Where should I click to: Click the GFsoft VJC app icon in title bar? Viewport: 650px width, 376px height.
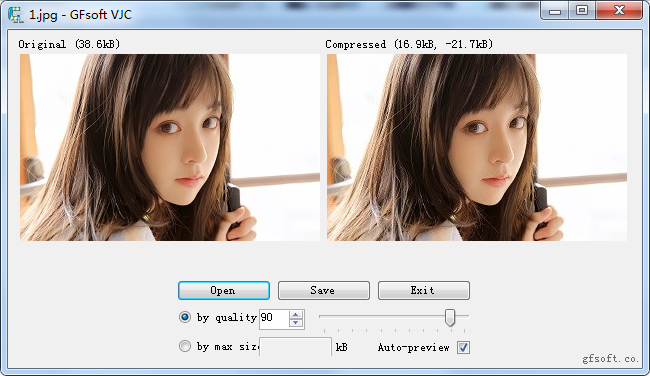(x=16, y=15)
